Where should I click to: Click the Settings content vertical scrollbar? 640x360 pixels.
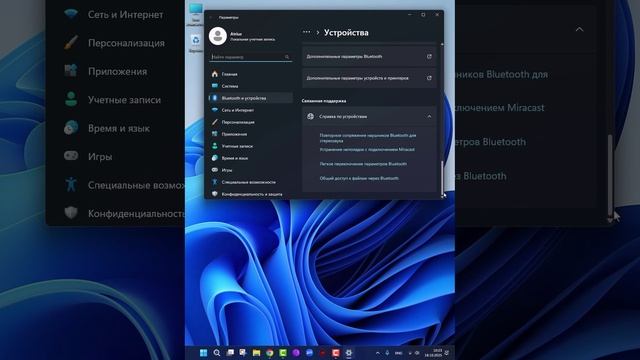pyautogui.click(x=442, y=178)
